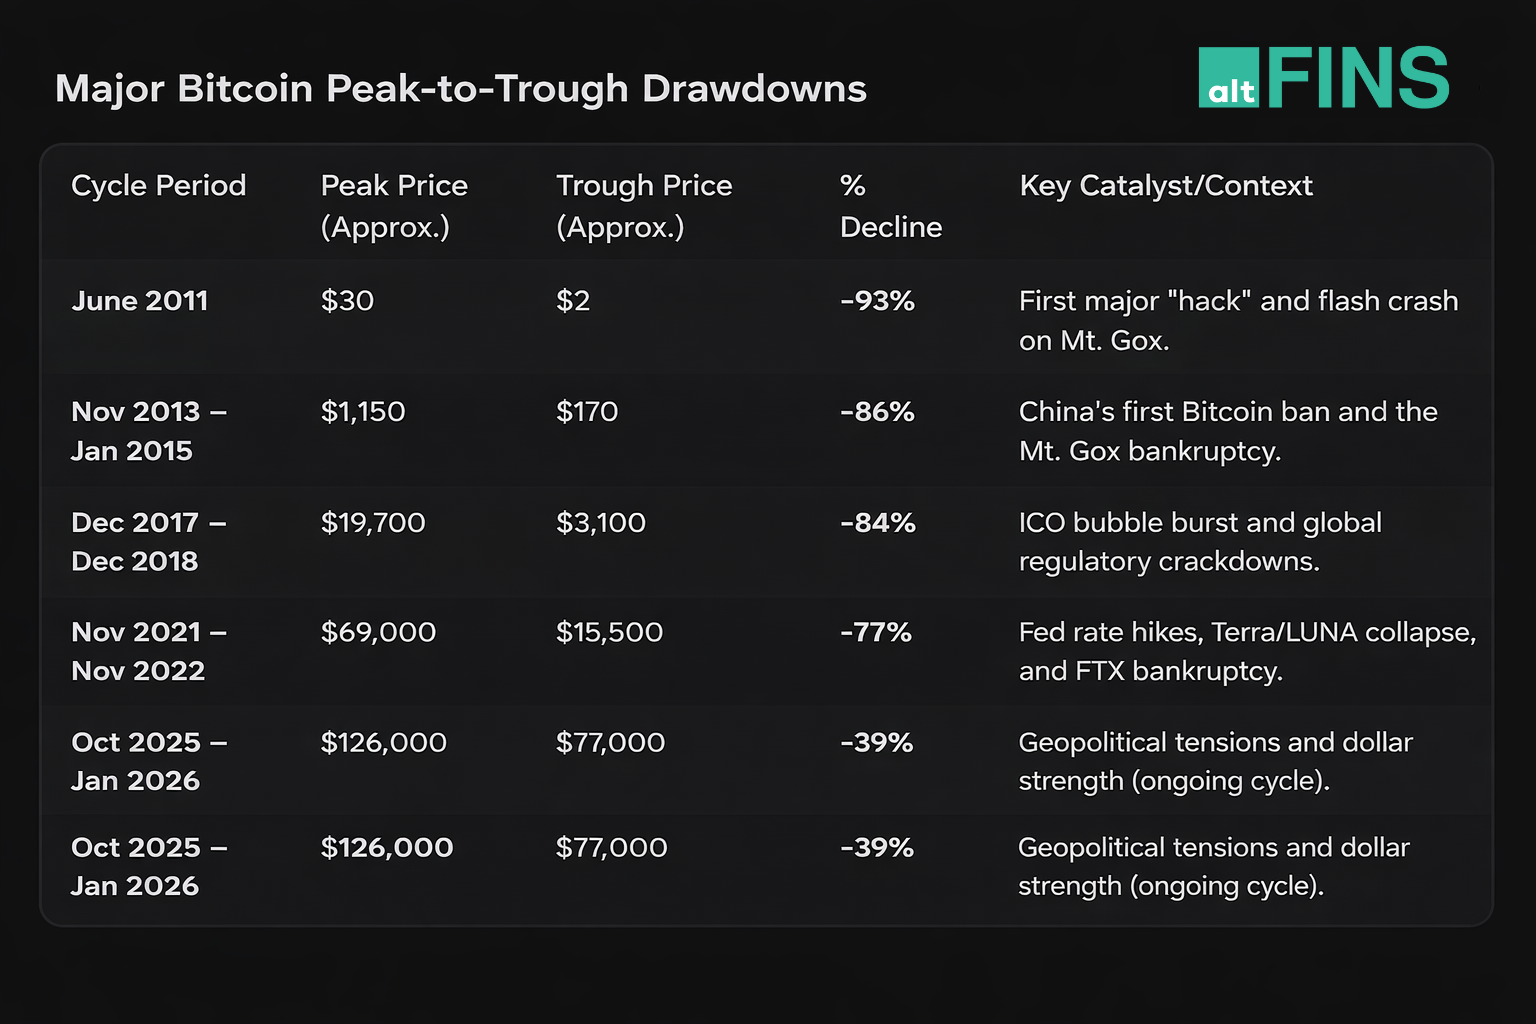Click the $1,150 peak price cell
The height and width of the screenshot is (1024, 1536).
pyautogui.click(x=363, y=412)
